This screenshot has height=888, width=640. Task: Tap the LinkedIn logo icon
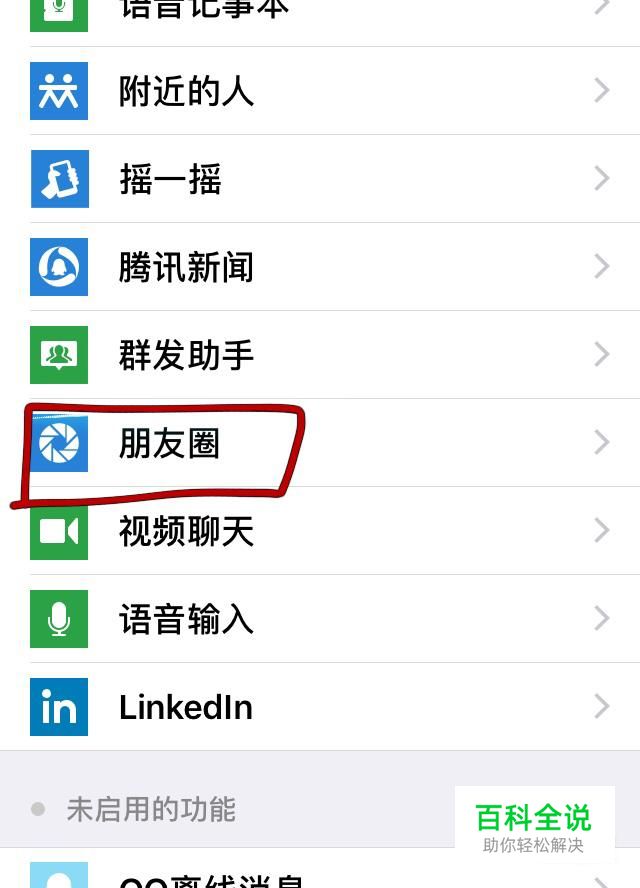pyautogui.click(x=59, y=707)
